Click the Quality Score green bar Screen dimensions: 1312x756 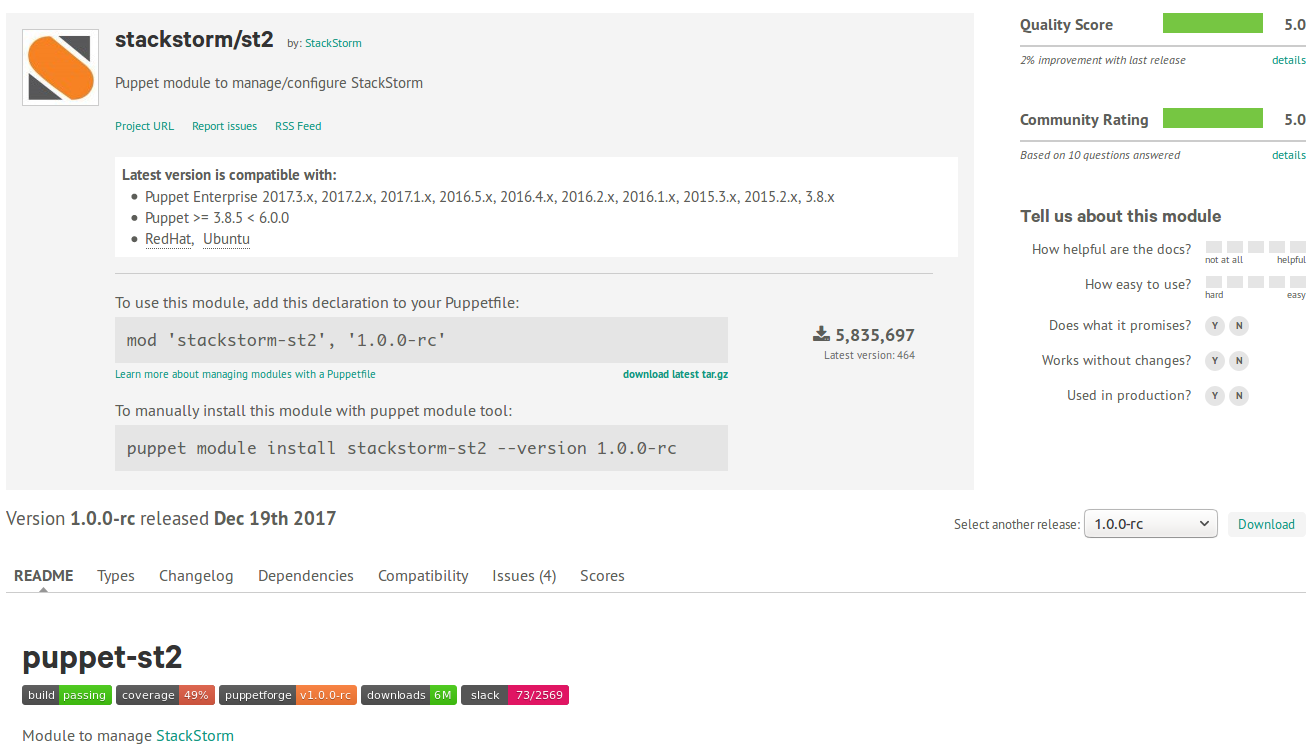[1213, 24]
